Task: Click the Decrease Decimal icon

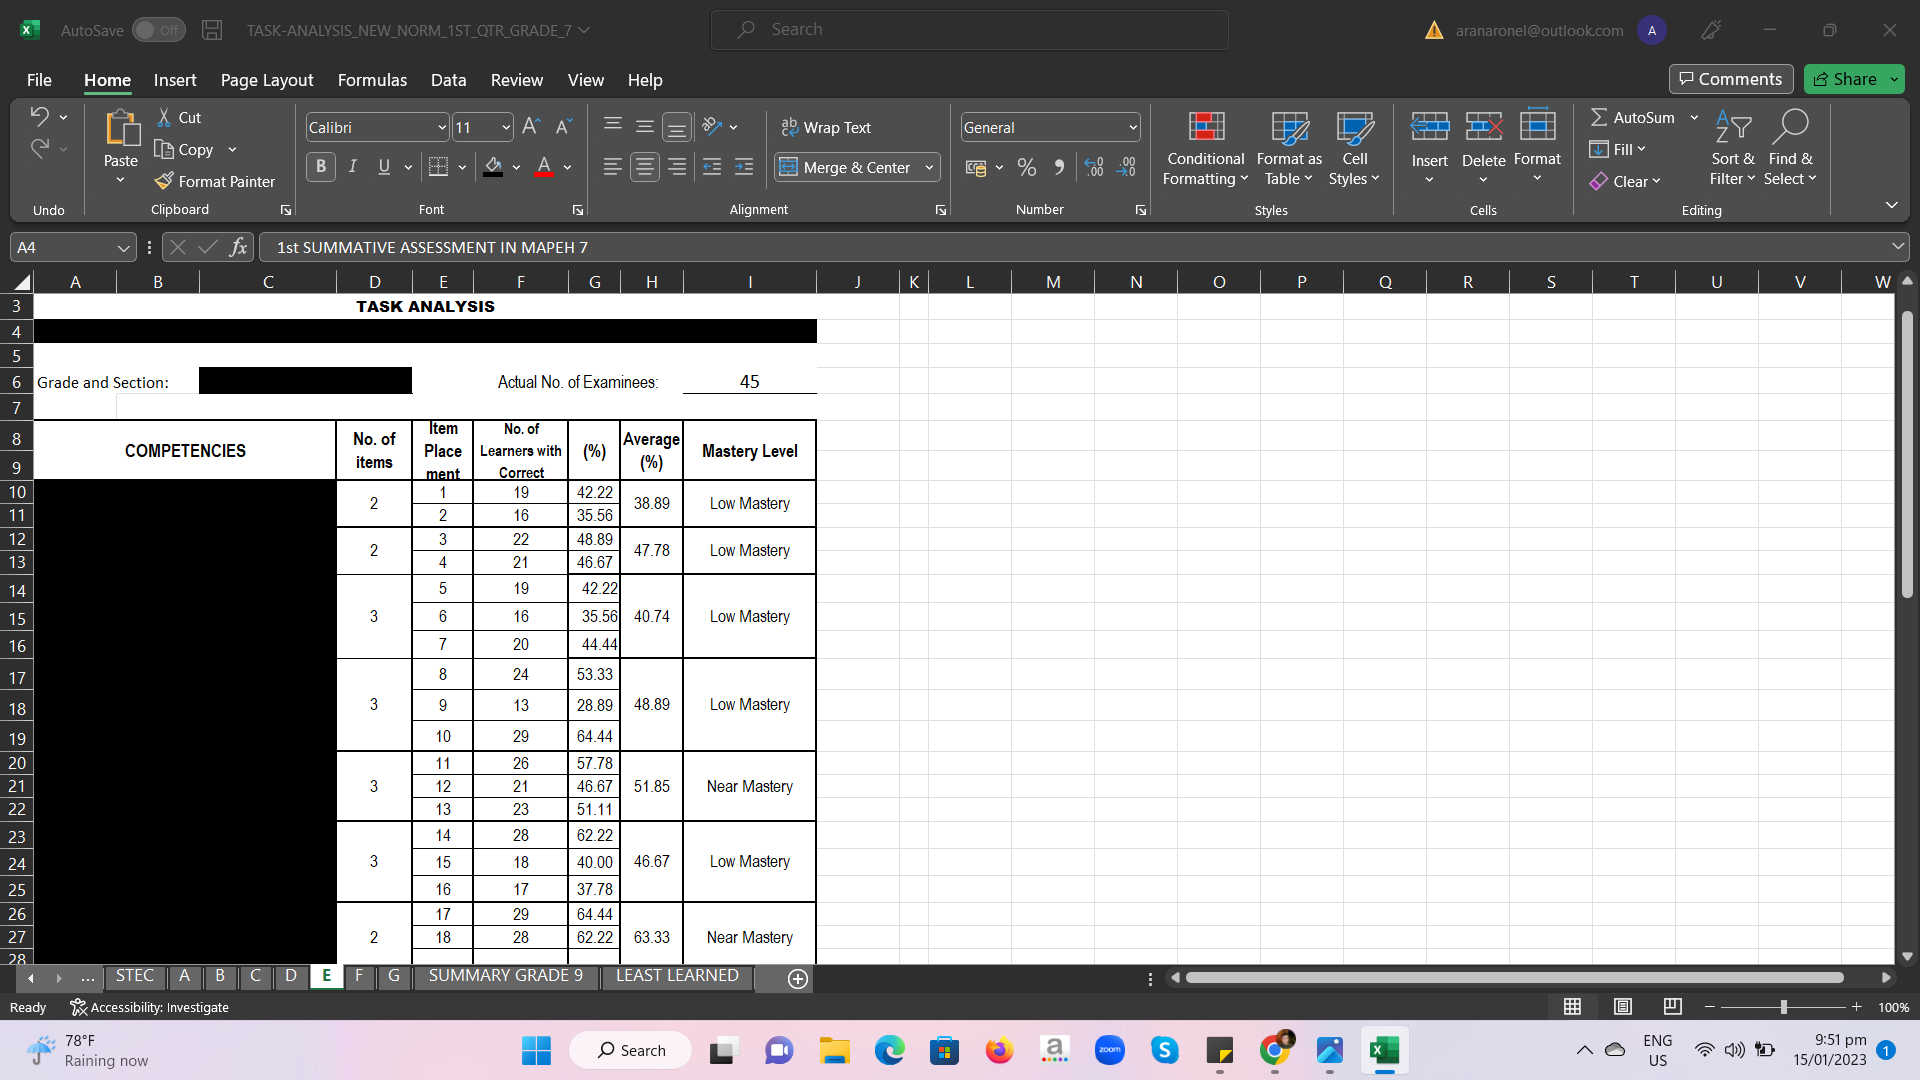Action: coord(1127,167)
